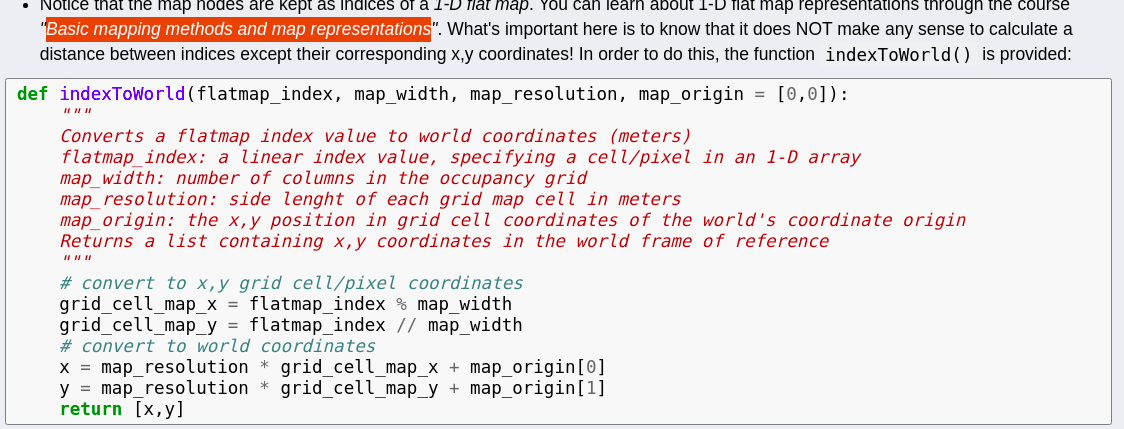Click the grid_cell_map_y assignment line
This screenshot has height=429, width=1124.
(290, 325)
